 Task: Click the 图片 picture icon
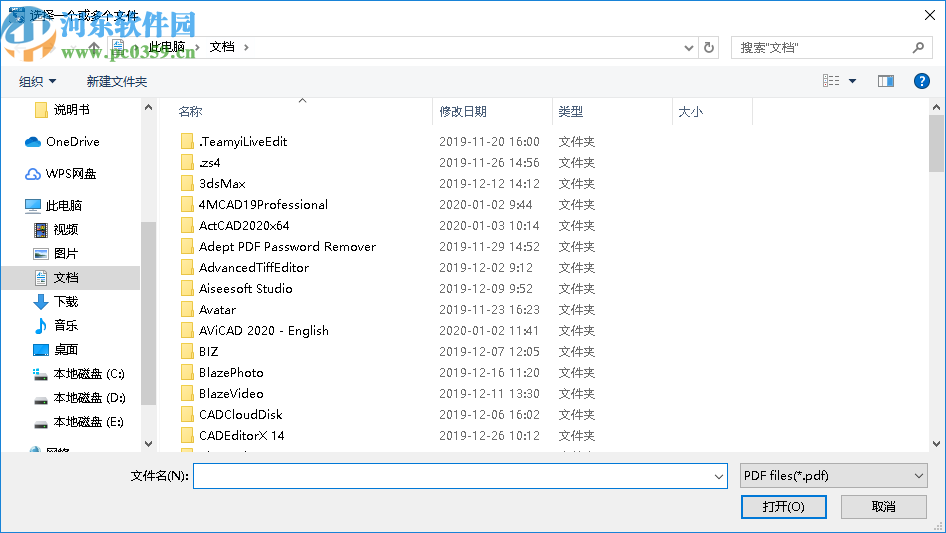click(x=40, y=254)
